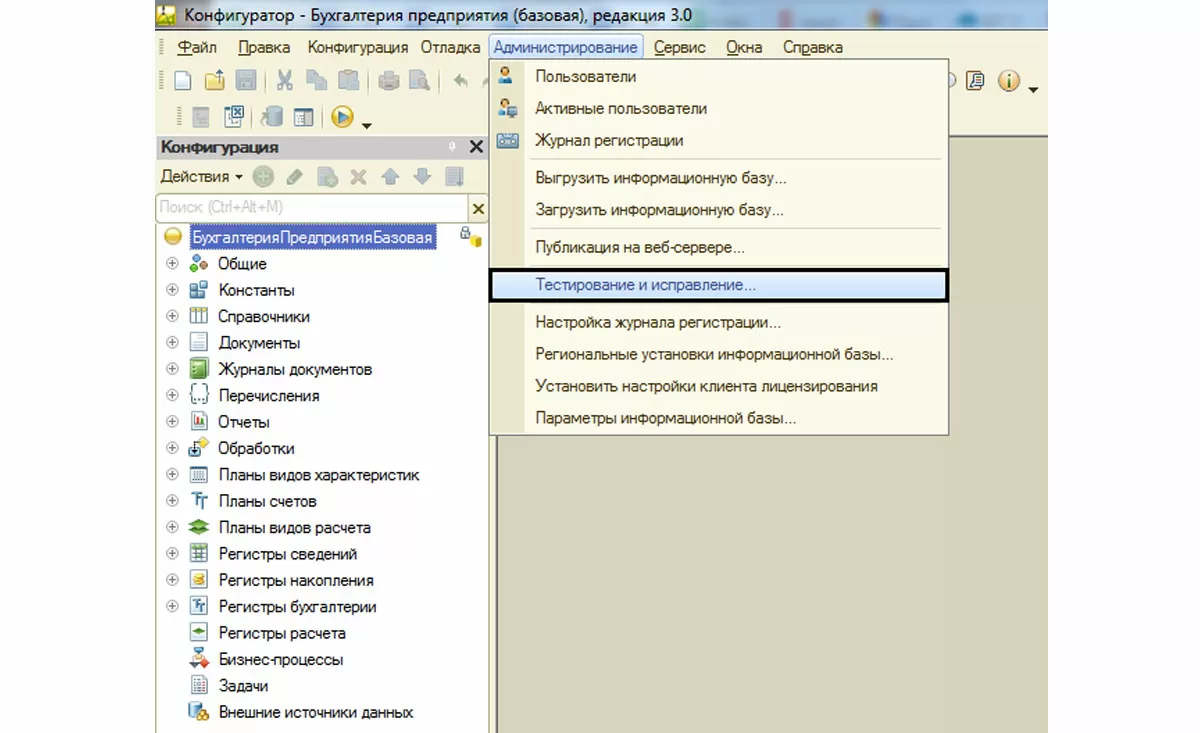This screenshot has height=733, width=1200.
Task: Pin the Конфигурация panel with pin icon
Action: click(x=451, y=147)
